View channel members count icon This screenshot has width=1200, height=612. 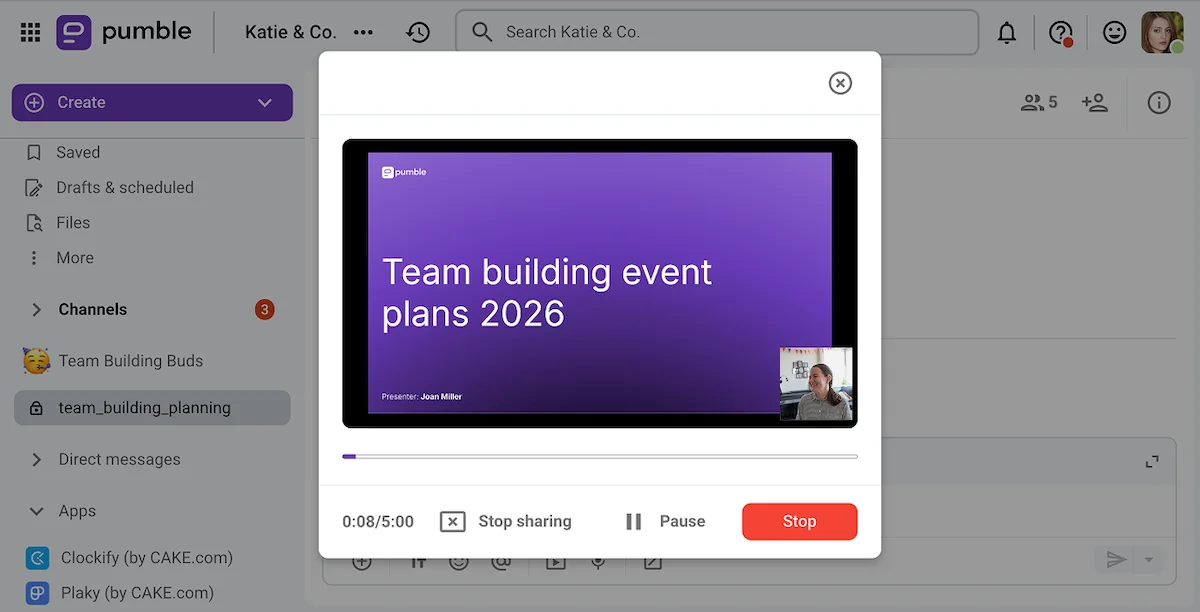pos(1038,102)
